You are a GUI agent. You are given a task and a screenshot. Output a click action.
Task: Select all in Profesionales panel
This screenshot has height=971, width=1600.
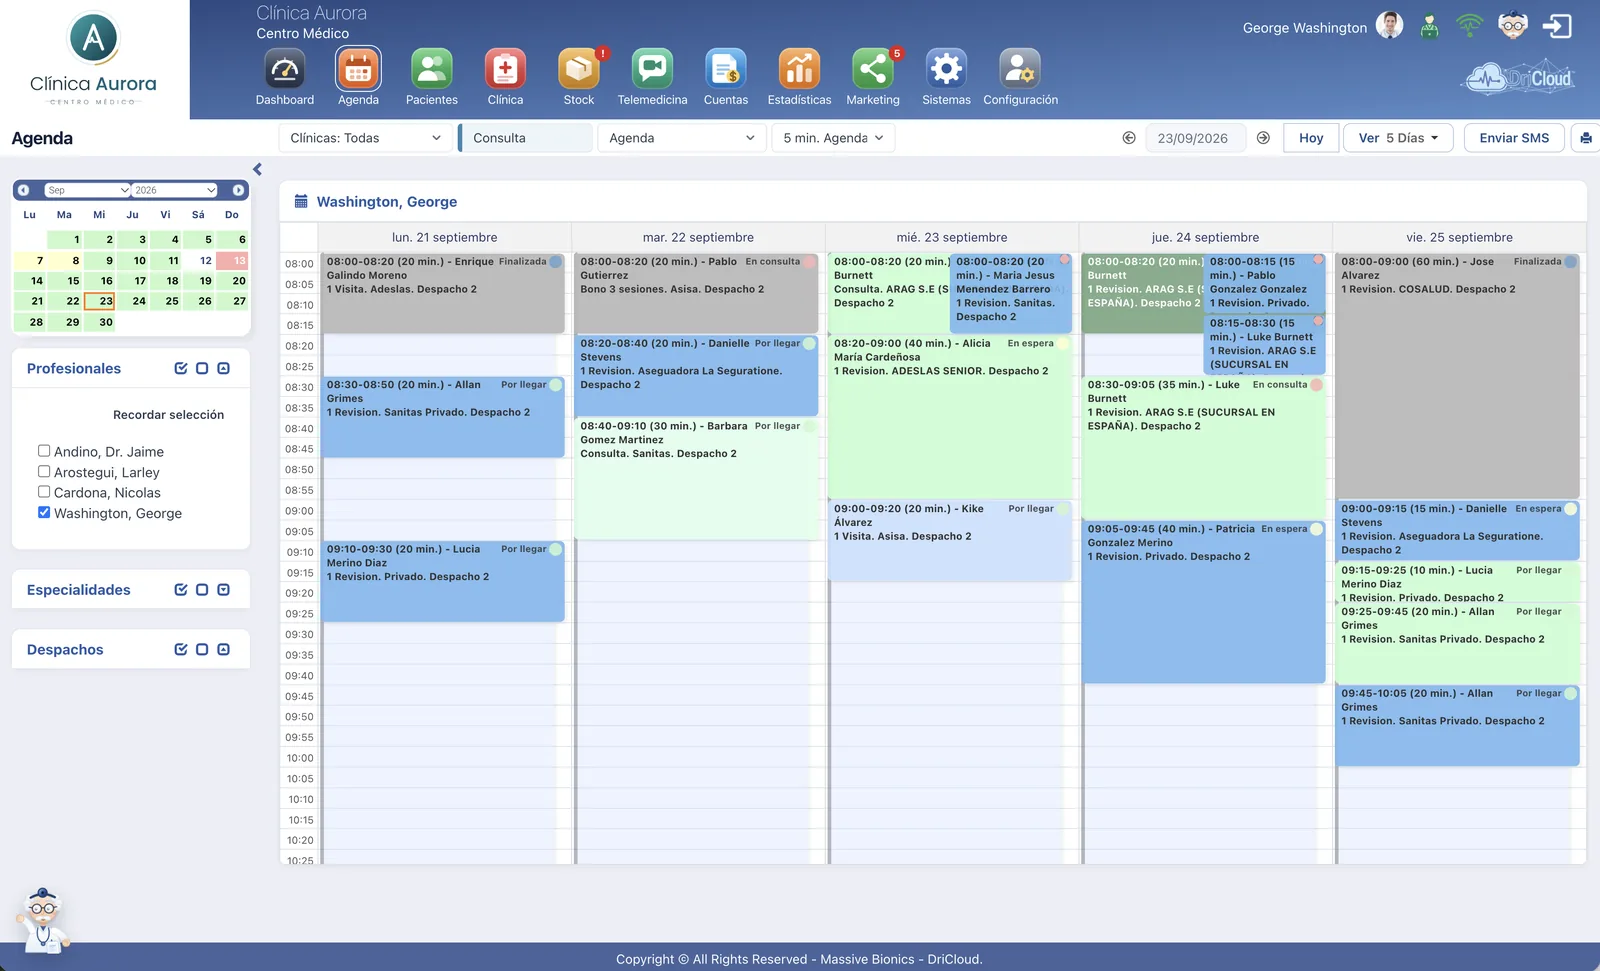coord(181,368)
